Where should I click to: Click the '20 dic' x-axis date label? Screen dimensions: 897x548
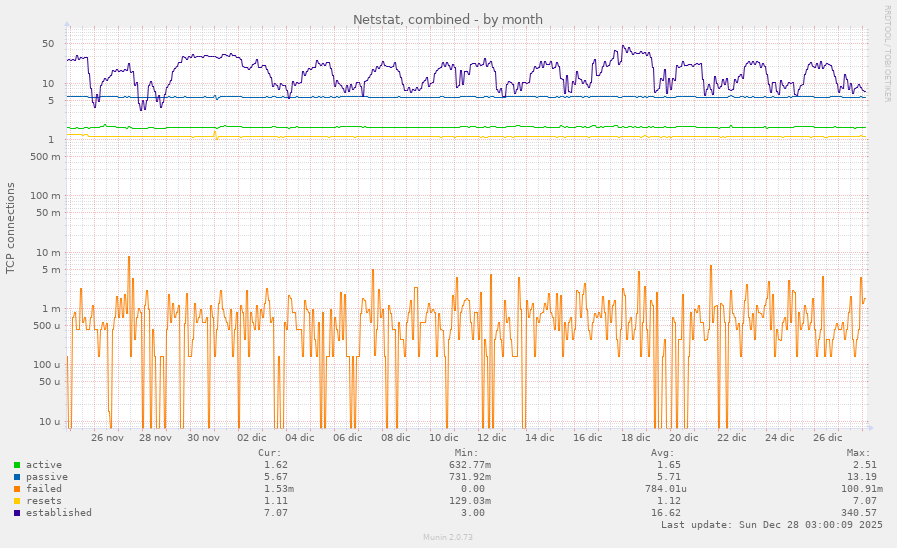tap(684, 438)
